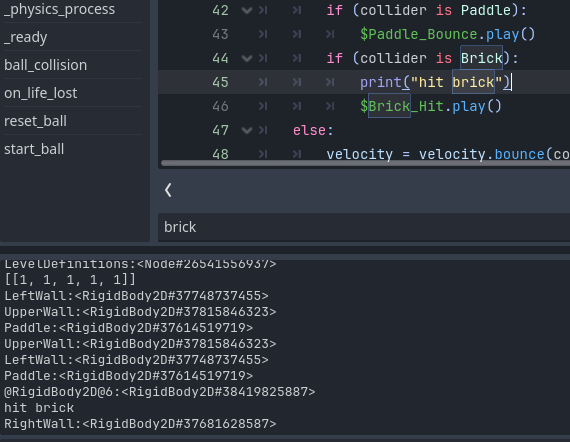This screenshot has height=442, width=570.
Task: Click the 'hit brick' output line
Action: coord(39,408)
